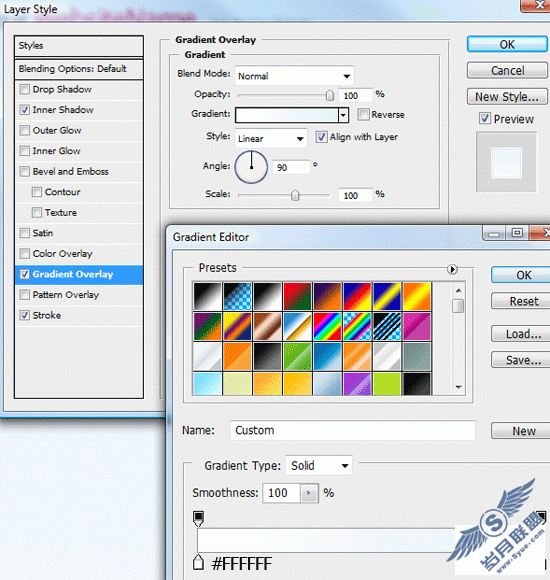Click the Reset button in Gradient Editor

[522, 301]
